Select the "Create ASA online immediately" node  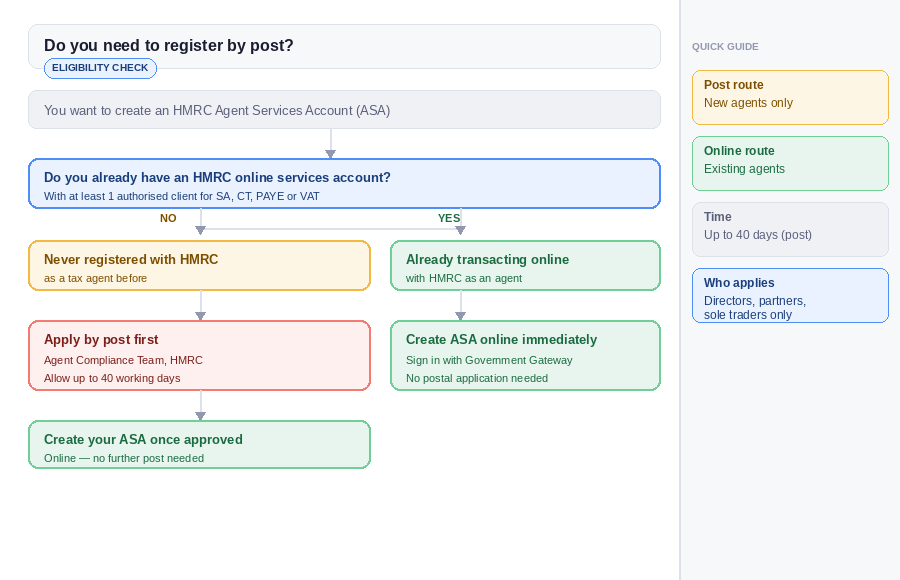[525, 355]
